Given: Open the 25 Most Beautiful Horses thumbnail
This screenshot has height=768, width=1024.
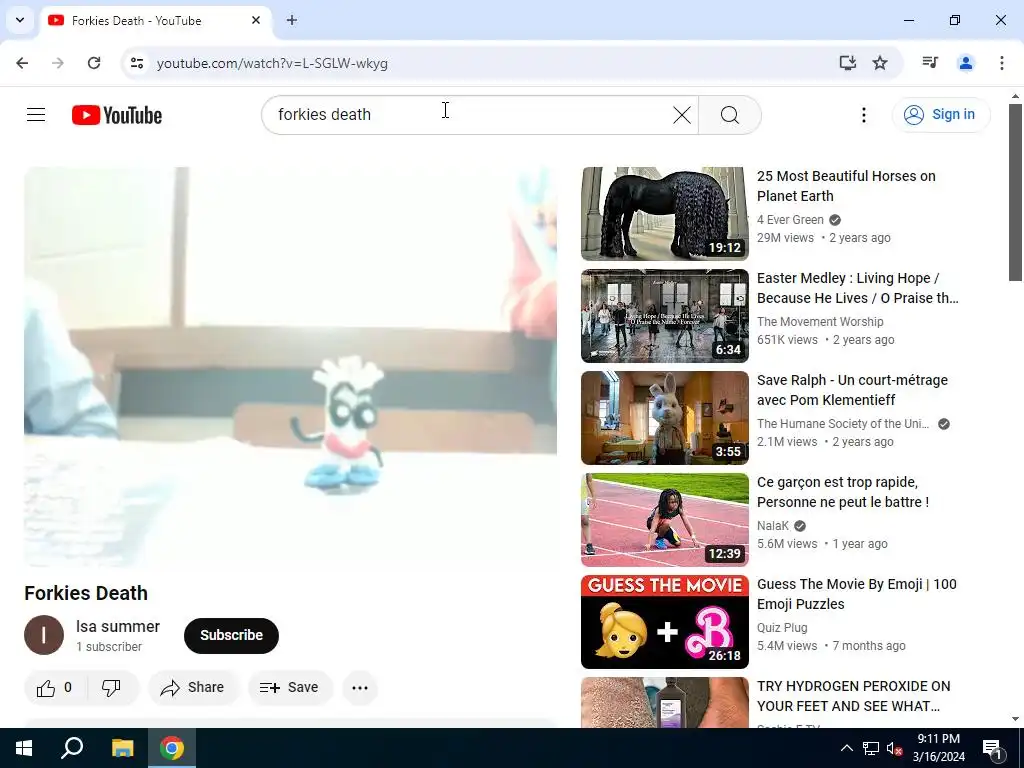Looking at the screenshot, I should click(x=665, y=214).
